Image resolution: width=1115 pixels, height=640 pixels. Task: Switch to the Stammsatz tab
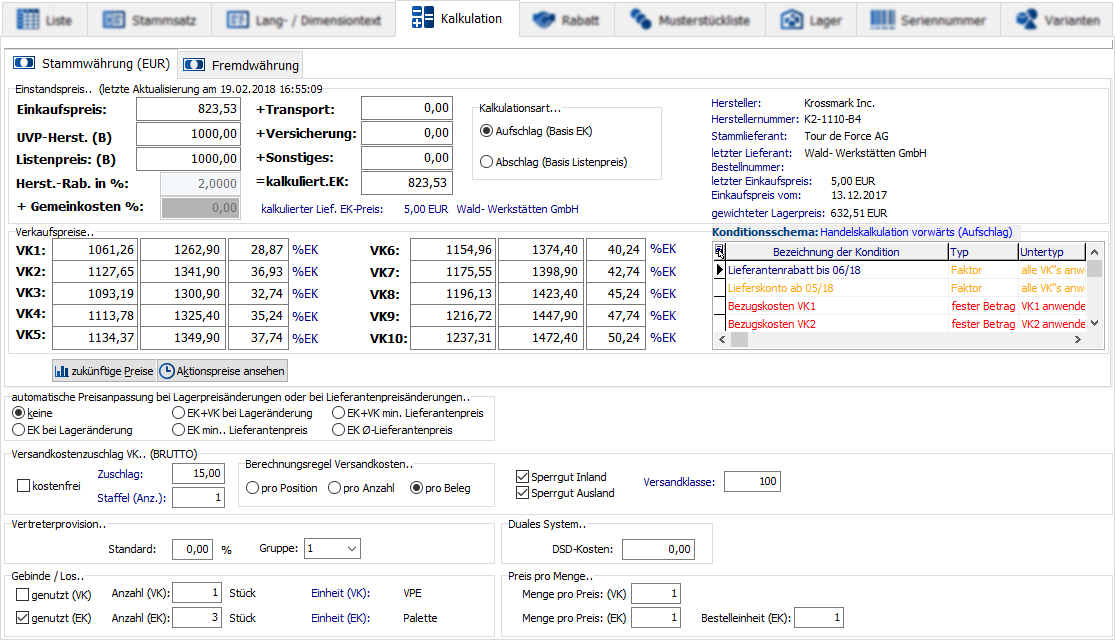pos(149,19)
